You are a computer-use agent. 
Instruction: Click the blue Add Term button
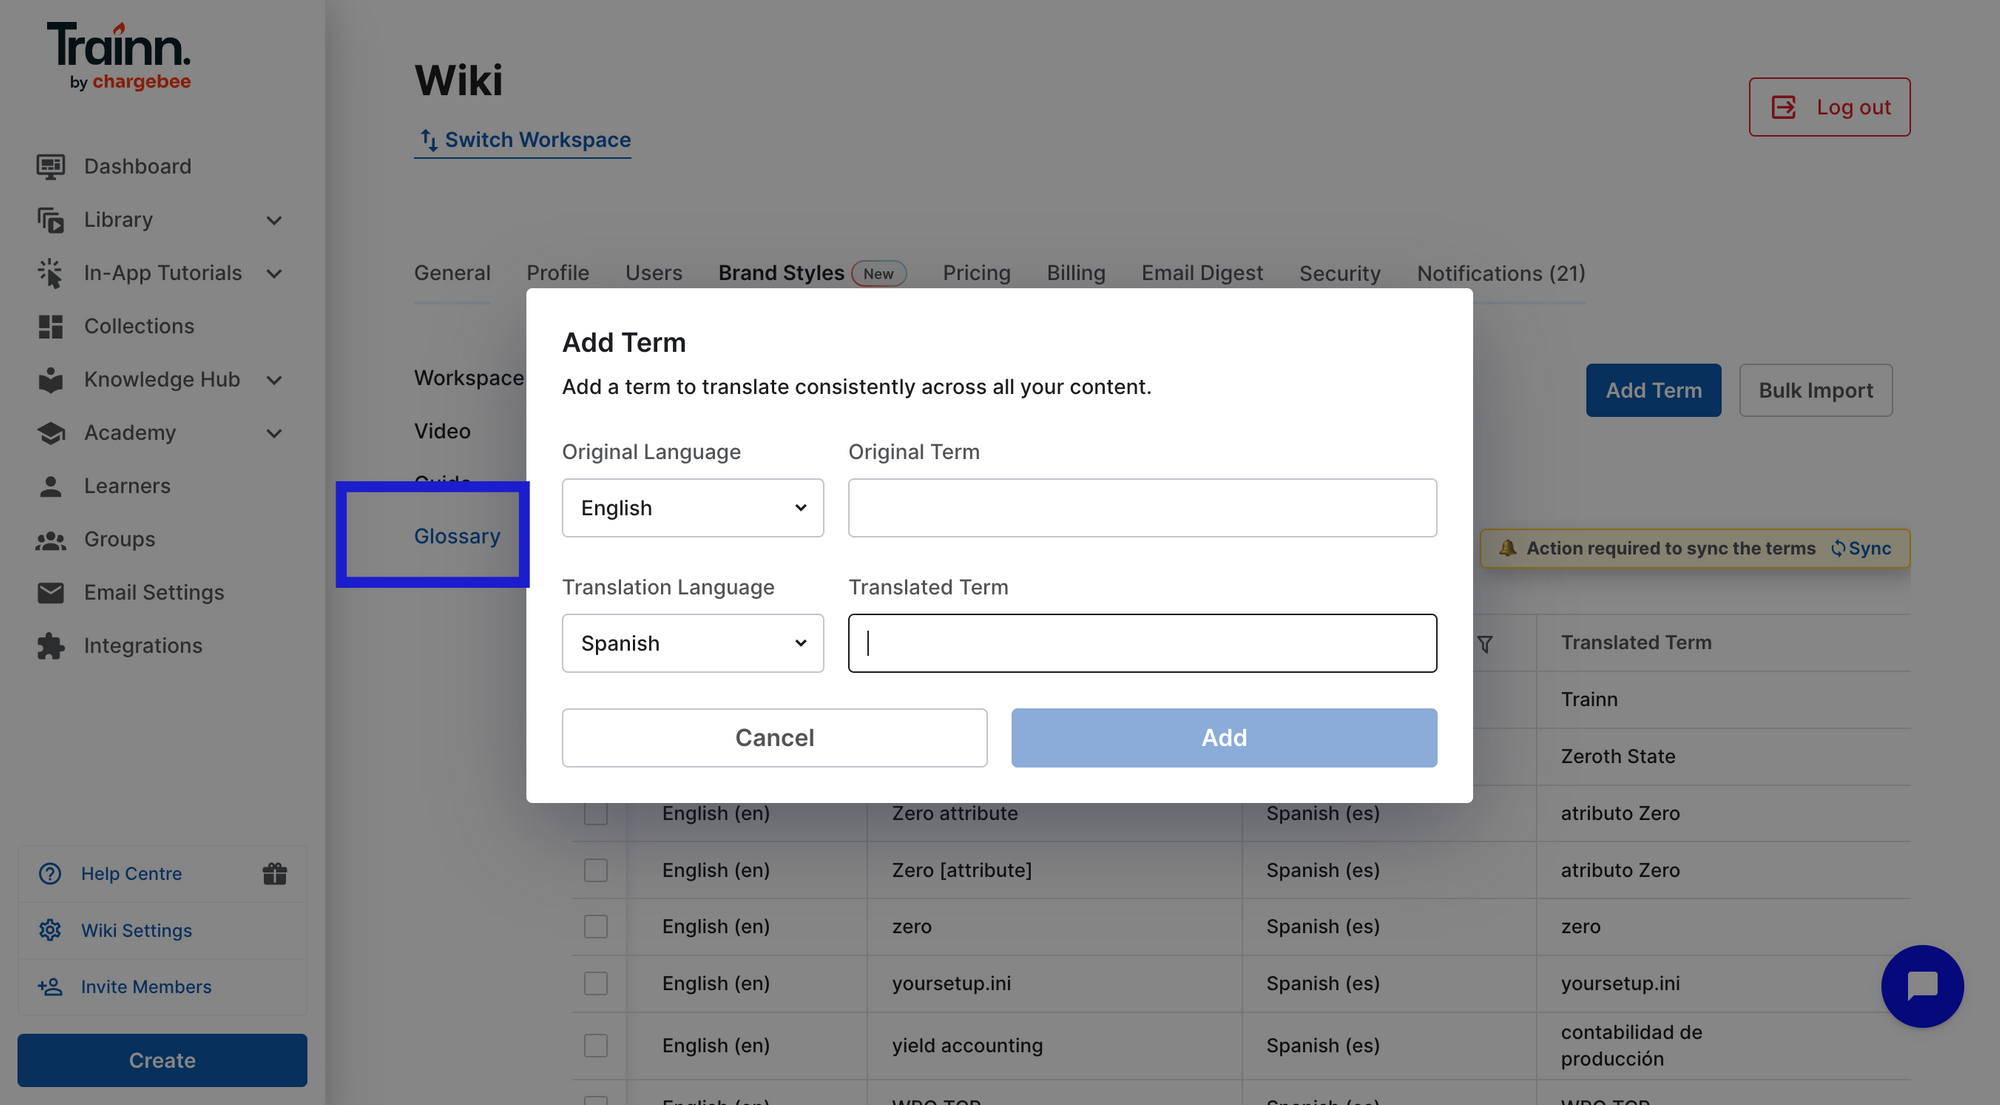click(x=1654, y=390)
